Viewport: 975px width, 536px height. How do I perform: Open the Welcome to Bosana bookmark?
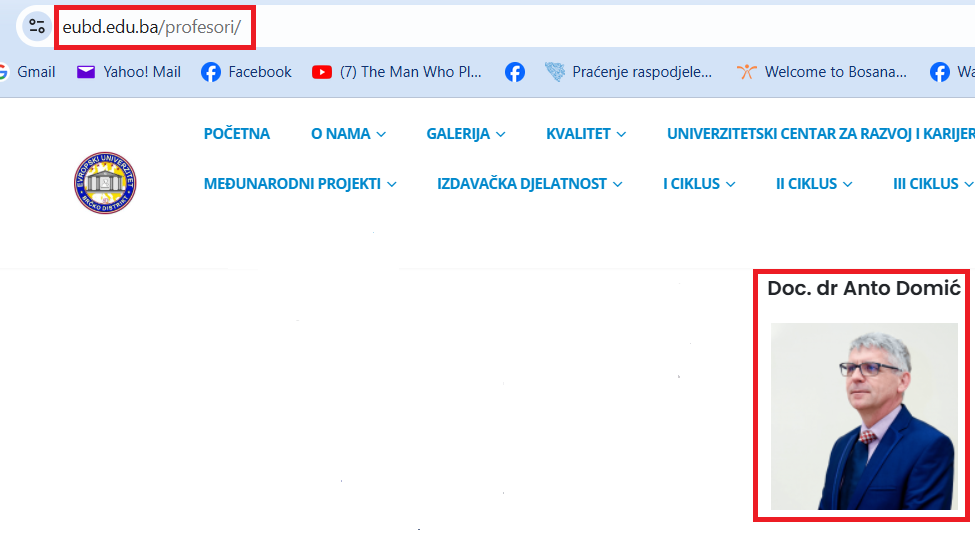click(x=822, y=72)
